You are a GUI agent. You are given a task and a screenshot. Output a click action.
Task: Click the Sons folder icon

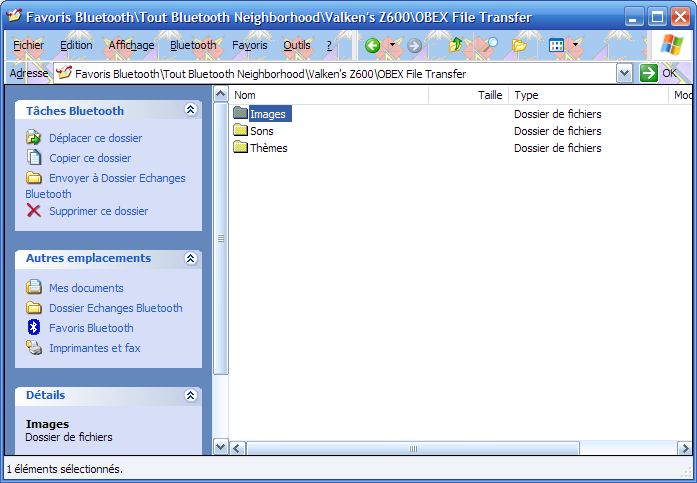tap(240, 130)
